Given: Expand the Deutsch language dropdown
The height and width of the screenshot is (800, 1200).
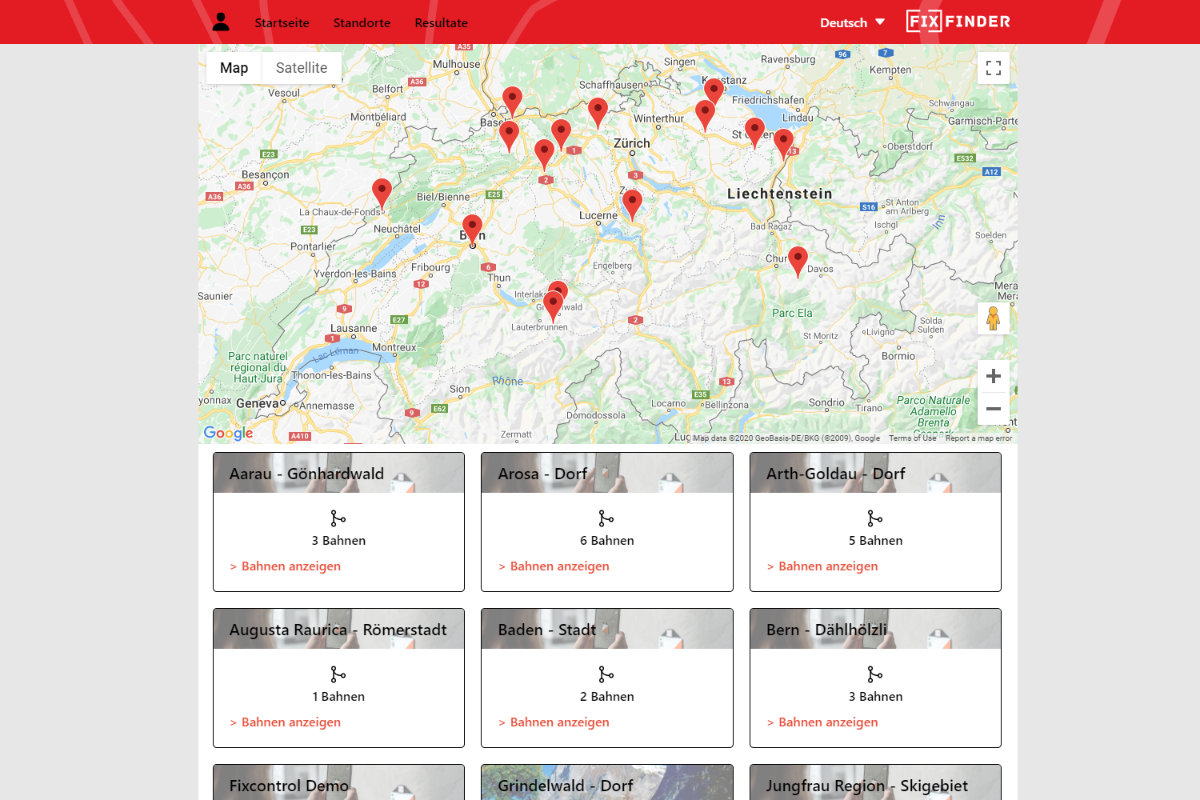Looking at the screenshot, I should point(852,23).
